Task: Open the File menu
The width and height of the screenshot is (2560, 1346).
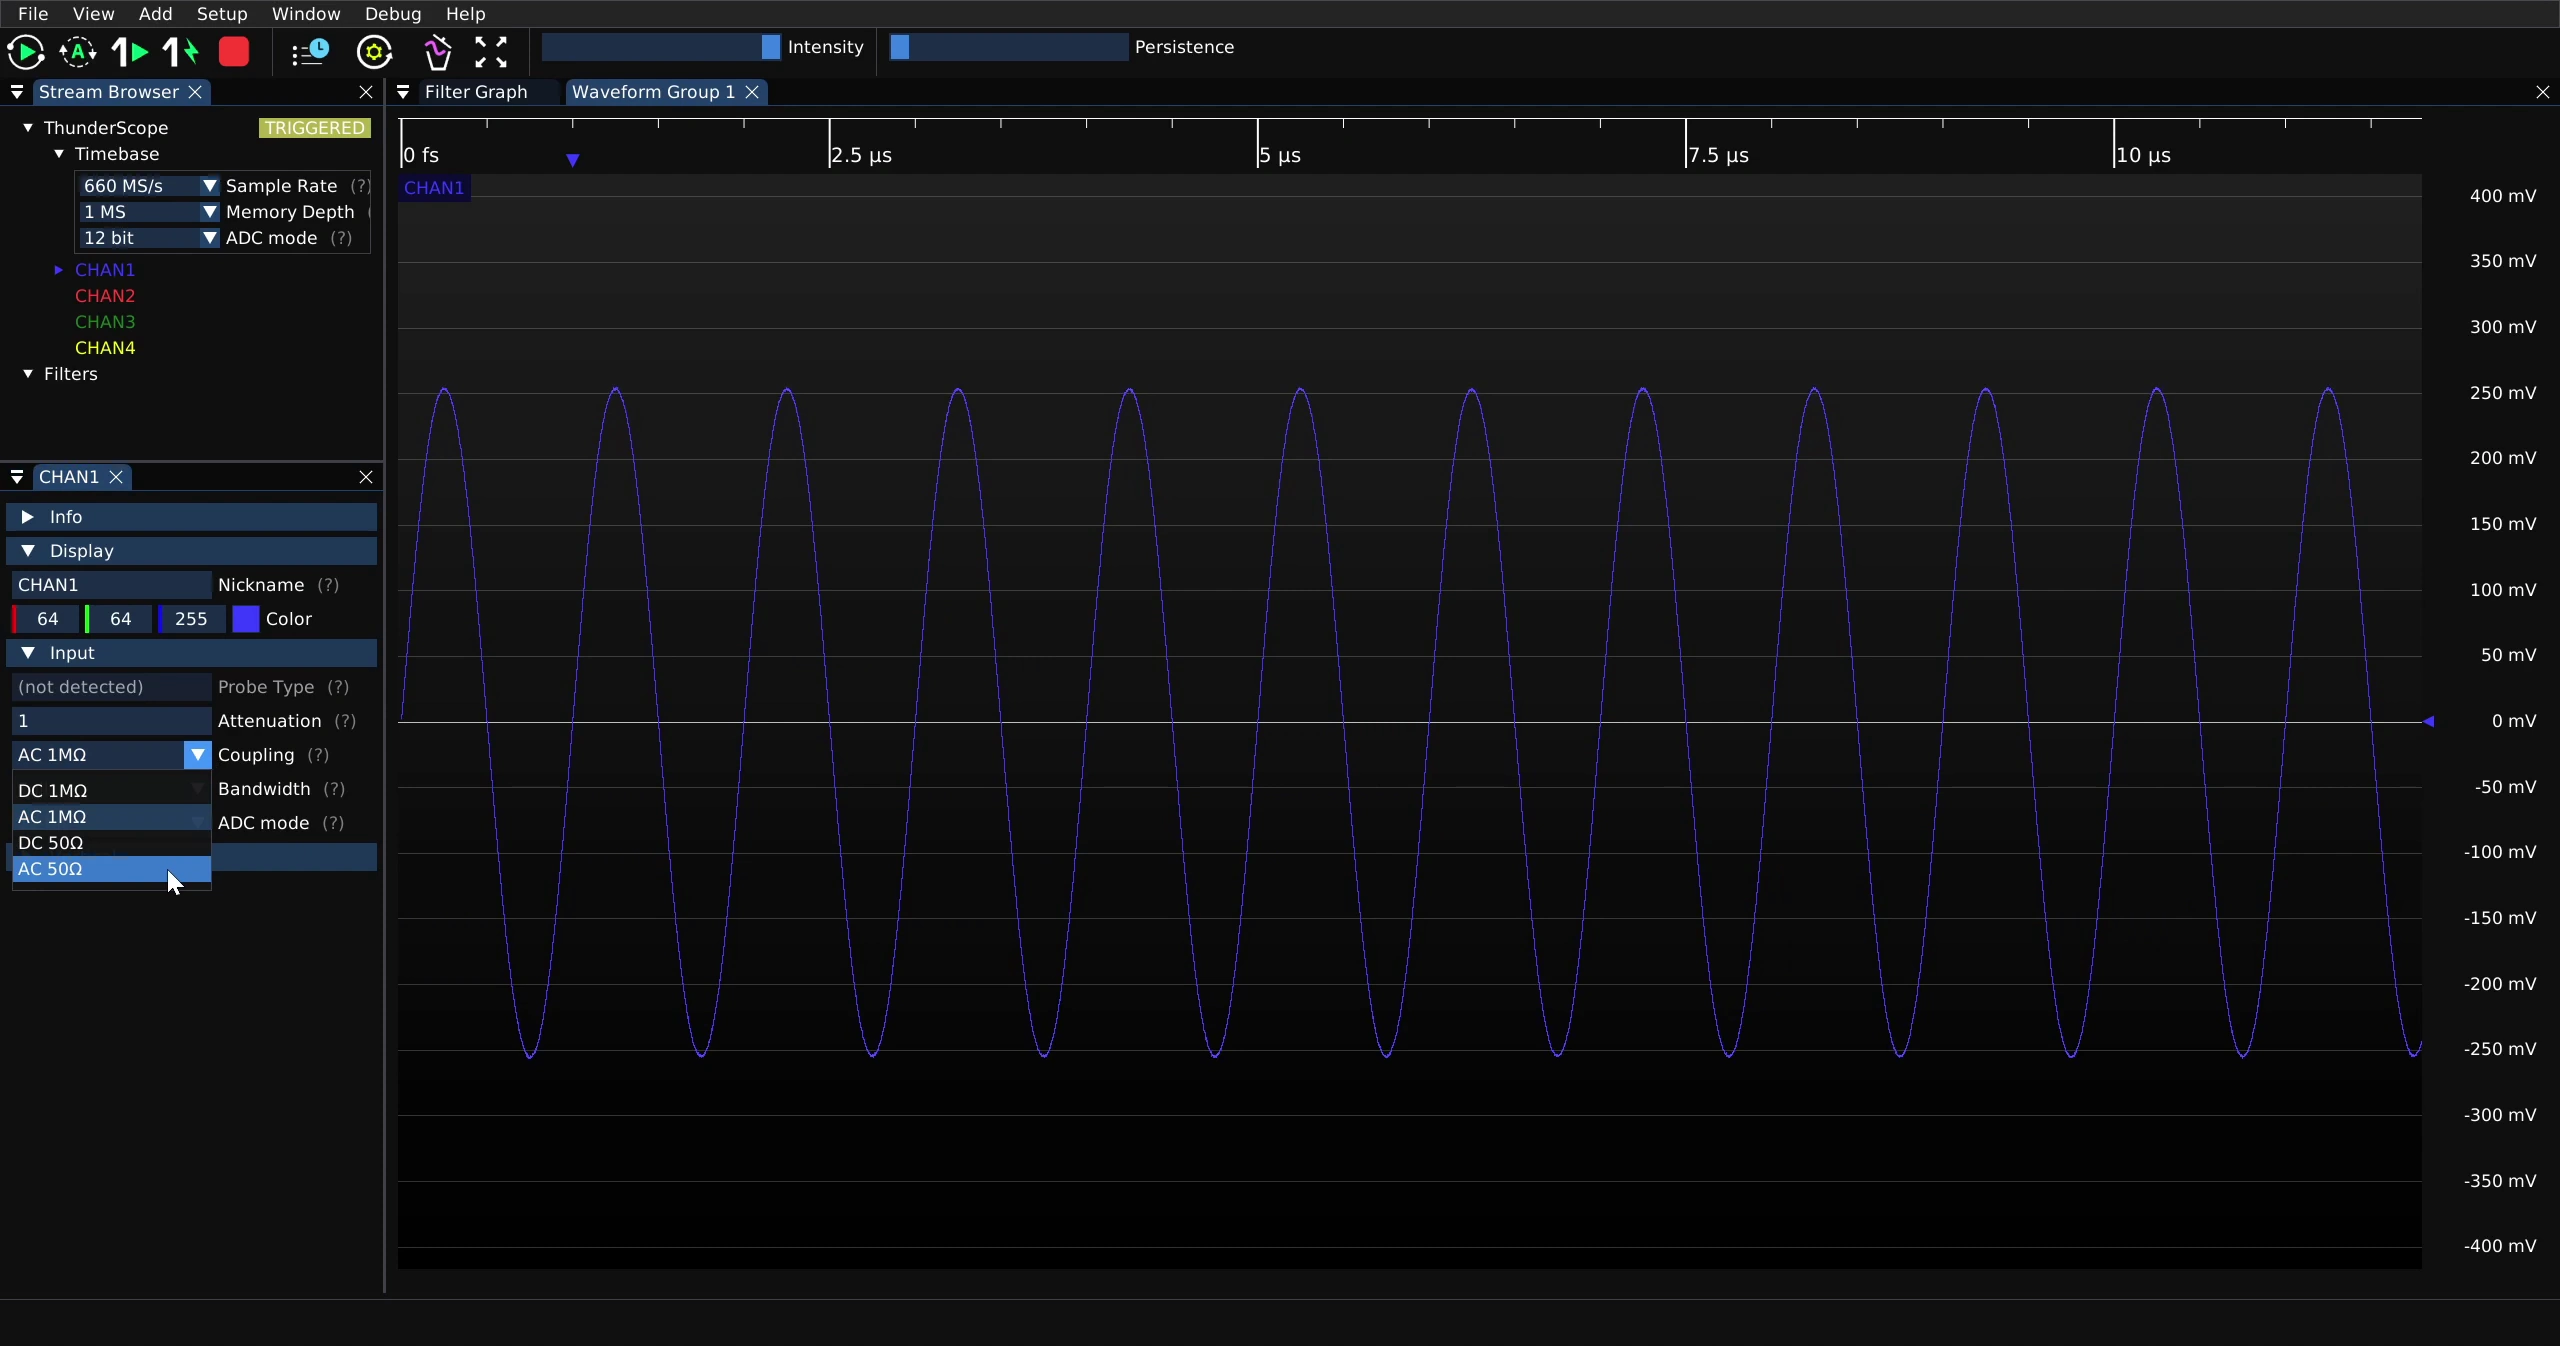Action: pyautogui.click(x=33, y=14)
